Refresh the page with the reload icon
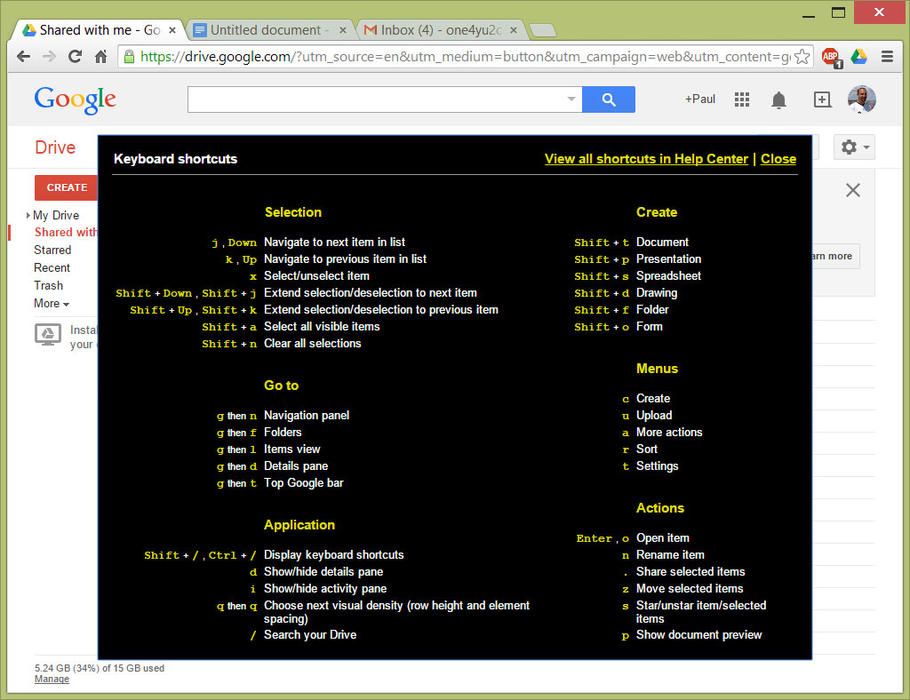Image resolution: width=910 pixels, height=700 pixels. 75,57
